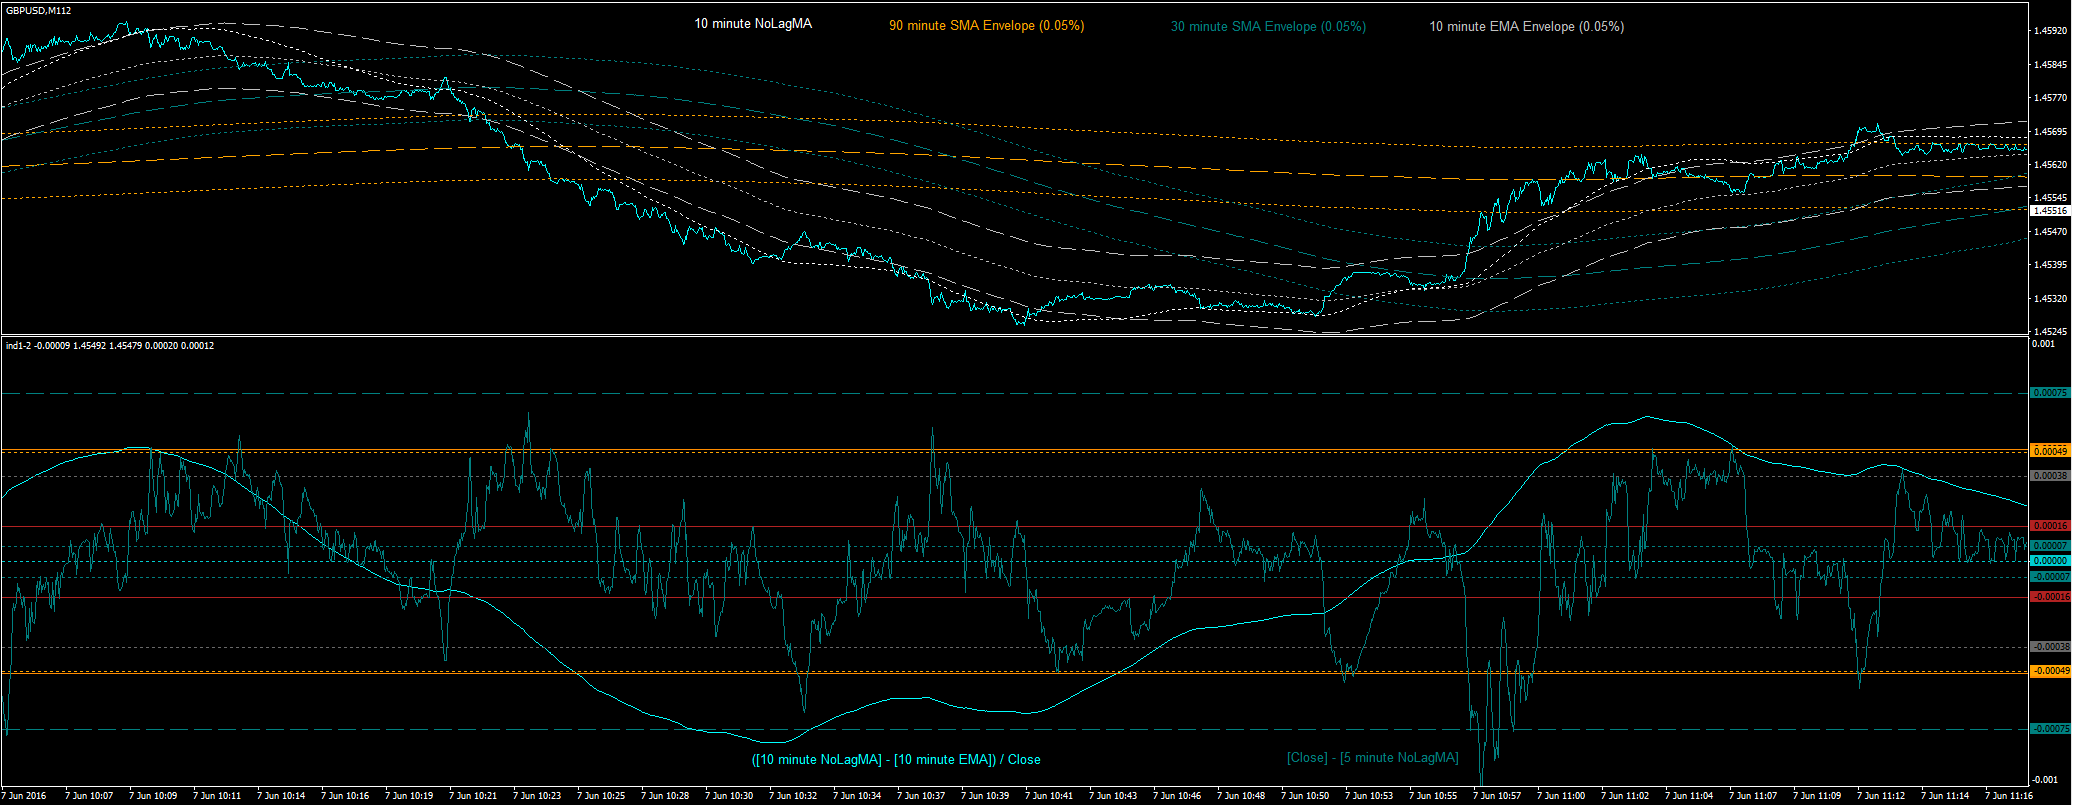
Task: Click the [Close] - [5 minute NoLagMA] label
Action: (x=1372, y=758)
